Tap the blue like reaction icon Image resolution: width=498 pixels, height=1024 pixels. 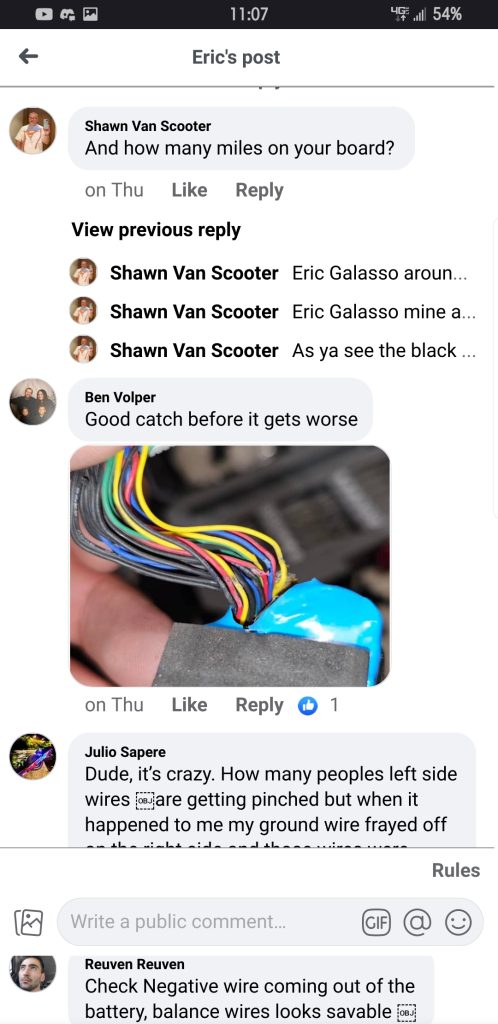[307, 705]
